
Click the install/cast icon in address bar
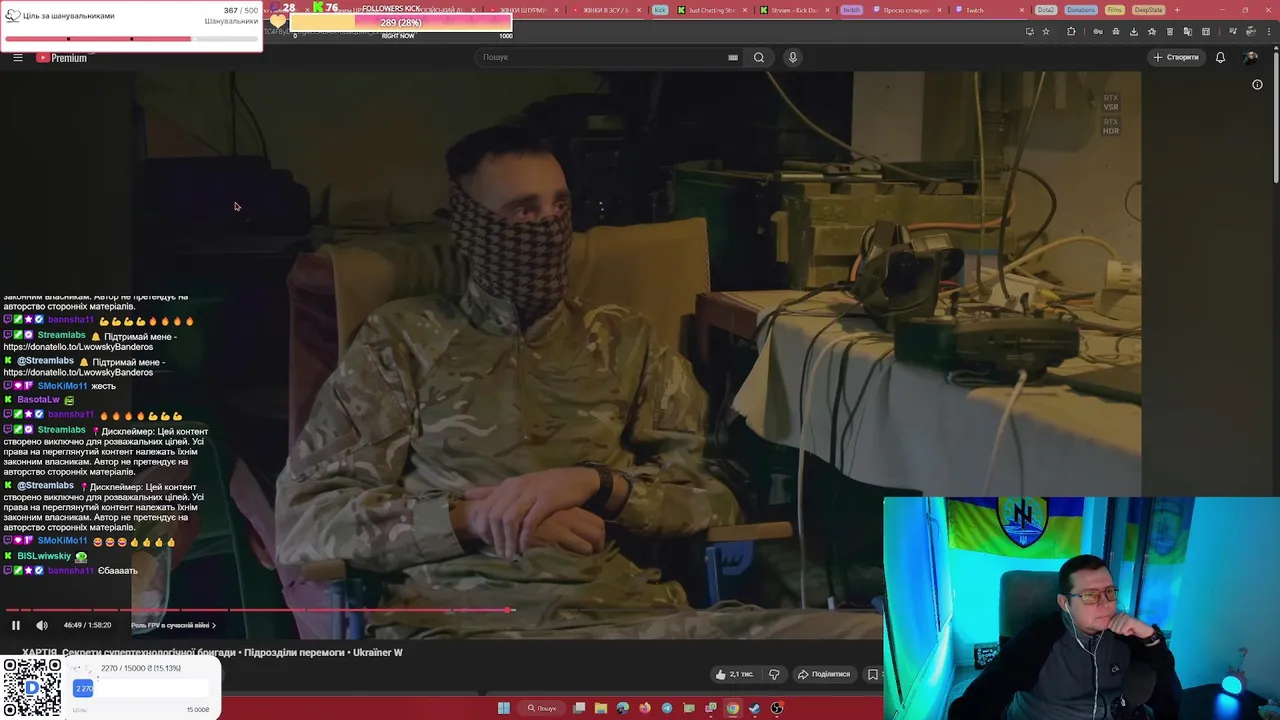click(1029, 32)
